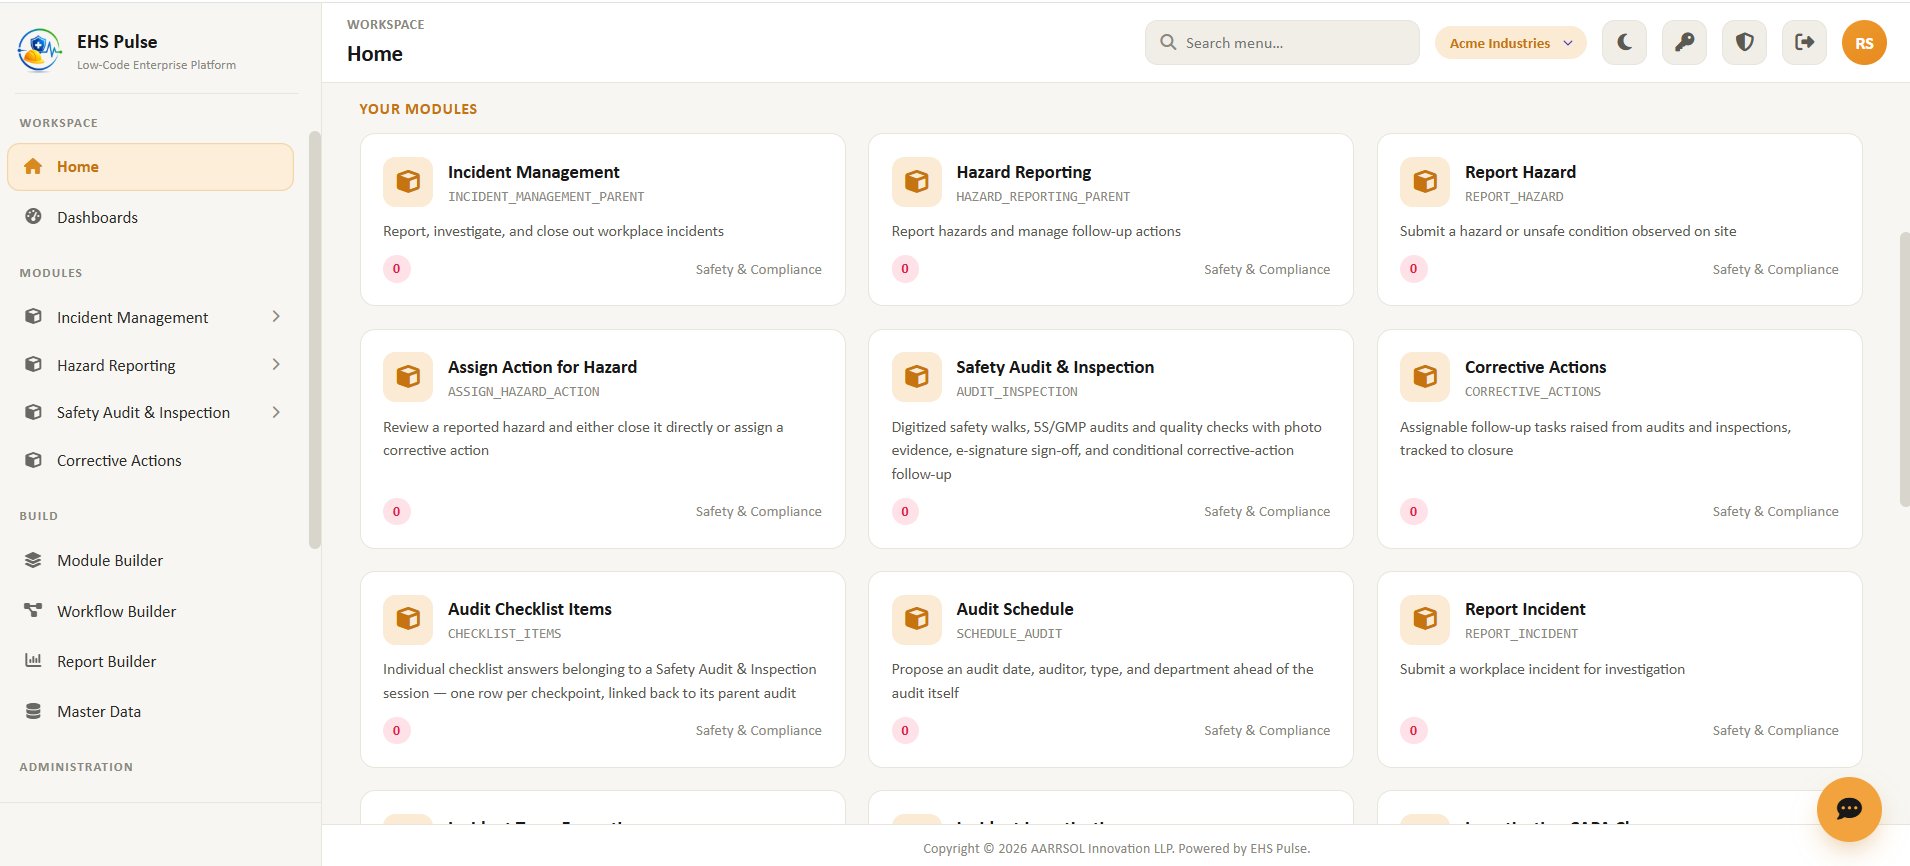Click Safety & Compliance on the Audit Schedule card
1910x866 pixels.
(x=1266, y=731)
